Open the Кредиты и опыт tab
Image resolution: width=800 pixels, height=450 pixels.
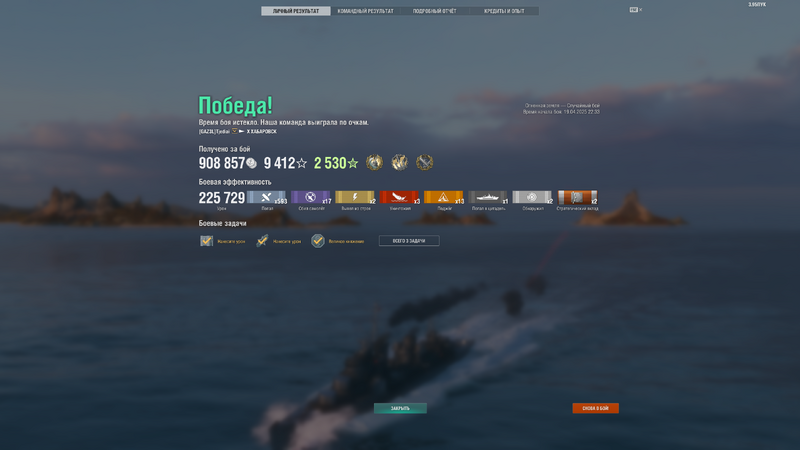click(x=504, y=11)
